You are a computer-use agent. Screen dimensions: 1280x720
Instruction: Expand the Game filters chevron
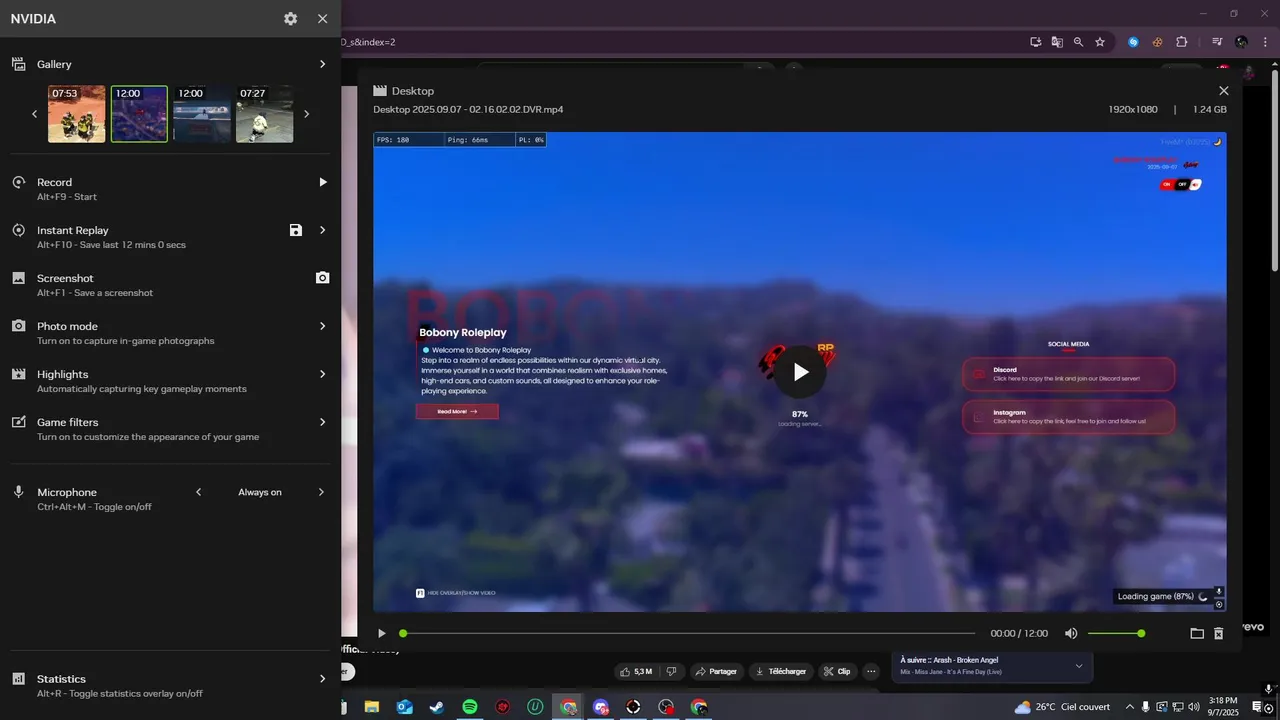pyautogui.click(x=322, y=422)
